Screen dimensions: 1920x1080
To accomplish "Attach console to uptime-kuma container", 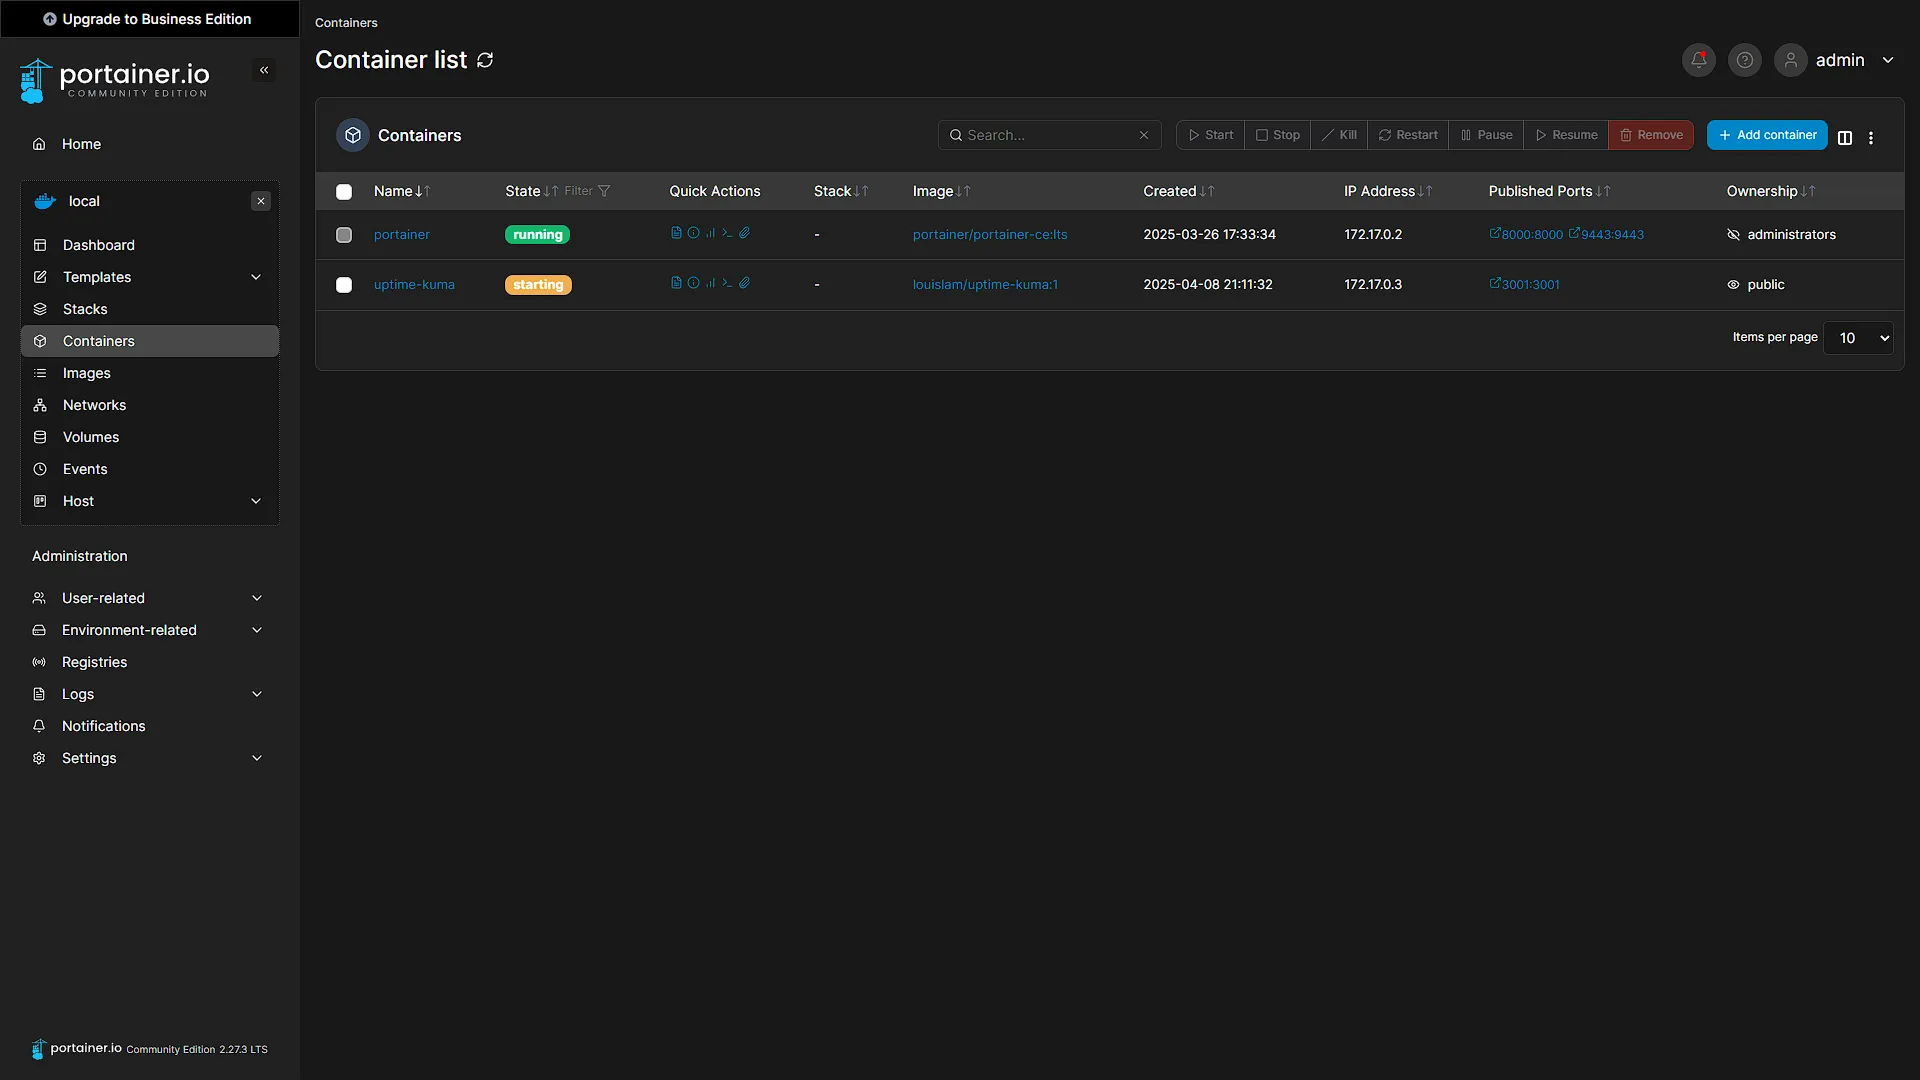I will pyautogui.click(x=744, y=283).
